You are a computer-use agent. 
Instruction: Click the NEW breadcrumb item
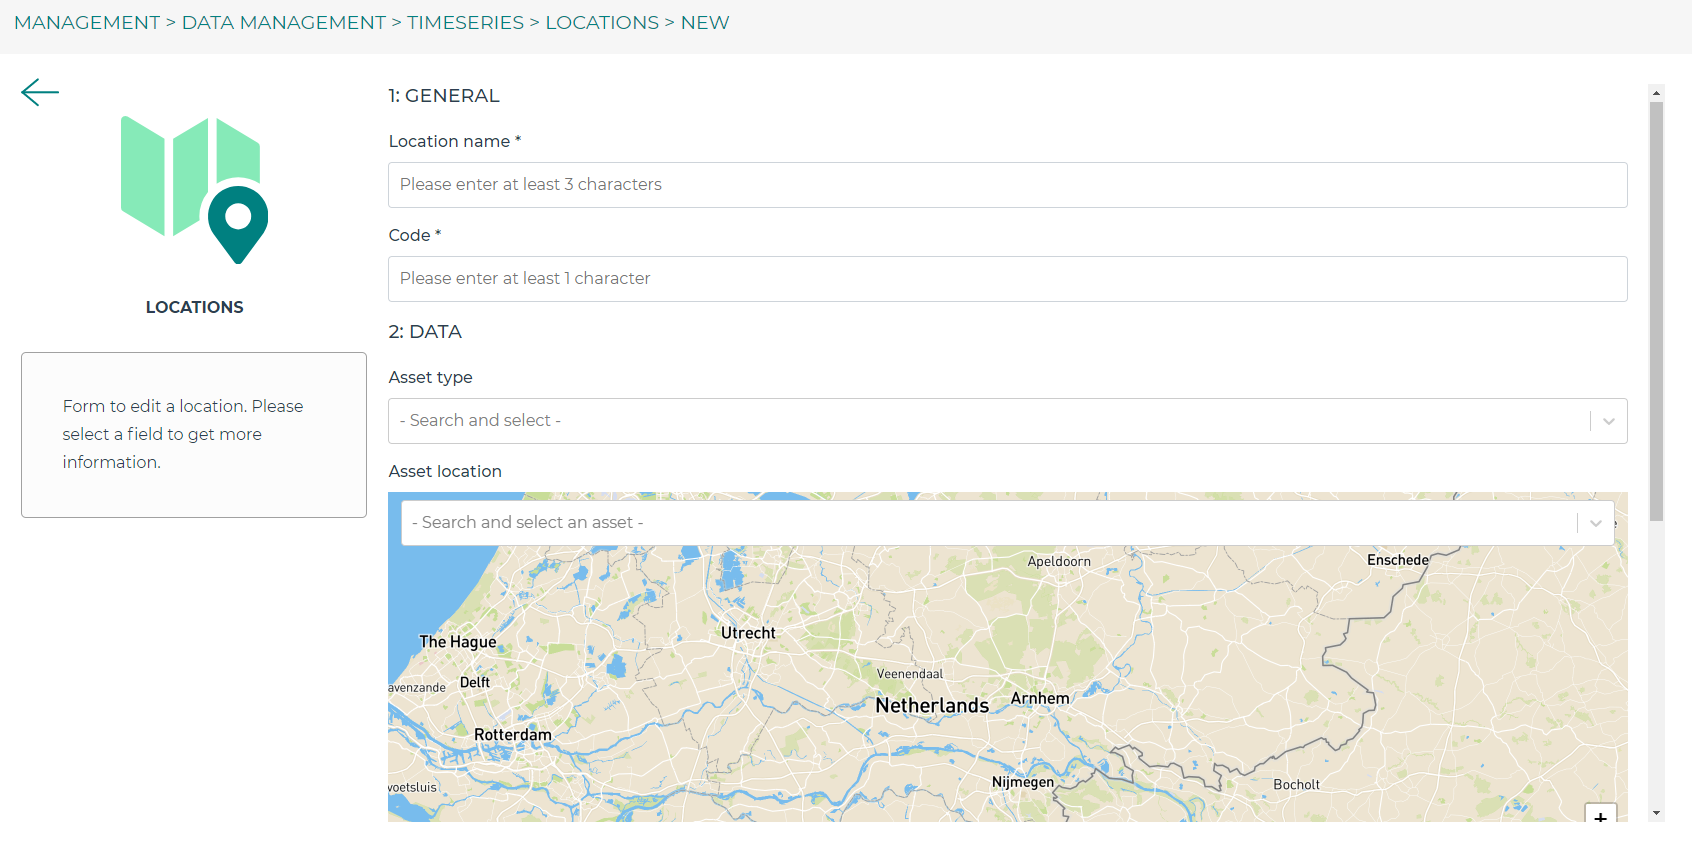(x=705, y=22)
